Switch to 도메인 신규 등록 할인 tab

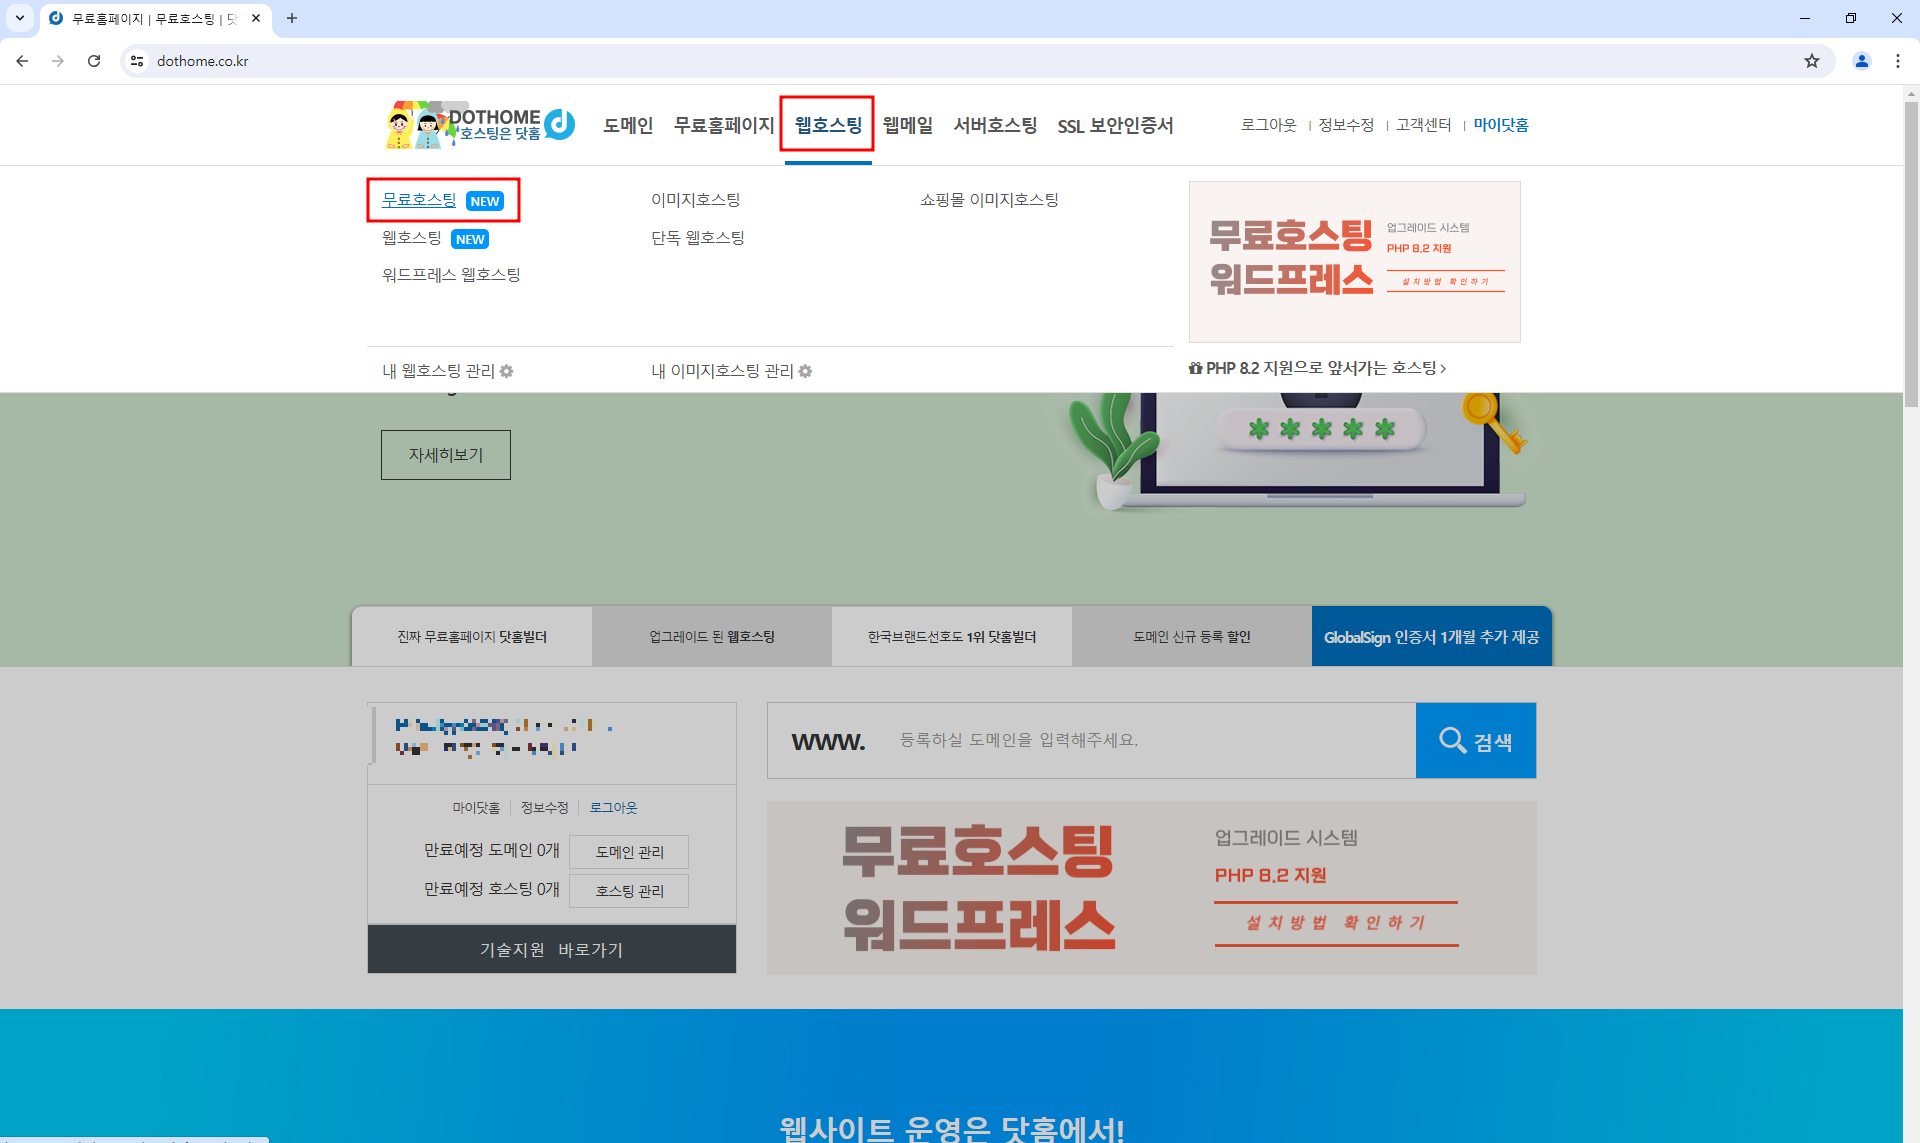(x=1192, y=636)
